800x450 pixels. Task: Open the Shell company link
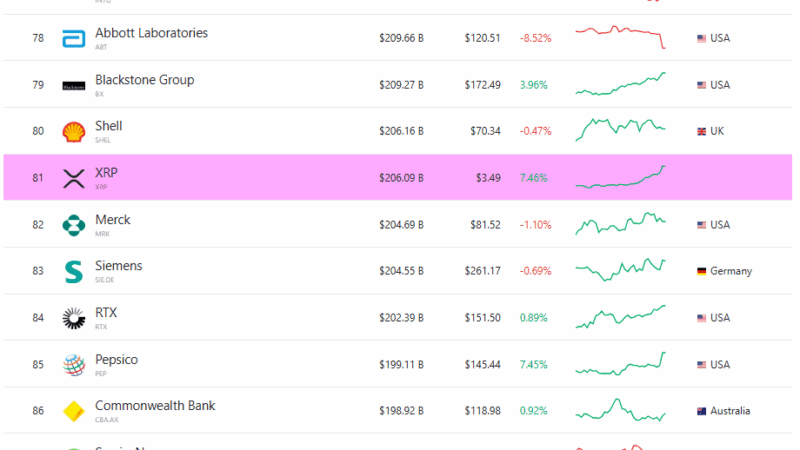coord(109,126)
